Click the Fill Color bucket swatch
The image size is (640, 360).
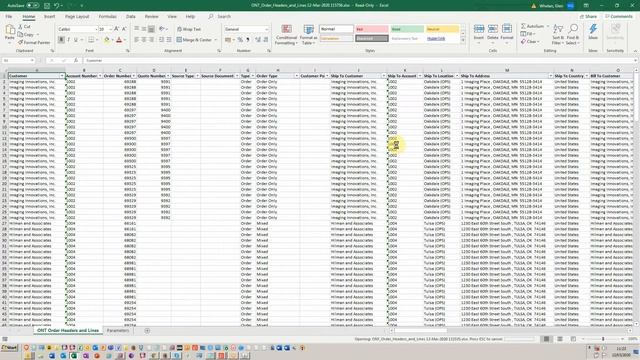coord(107,40)
